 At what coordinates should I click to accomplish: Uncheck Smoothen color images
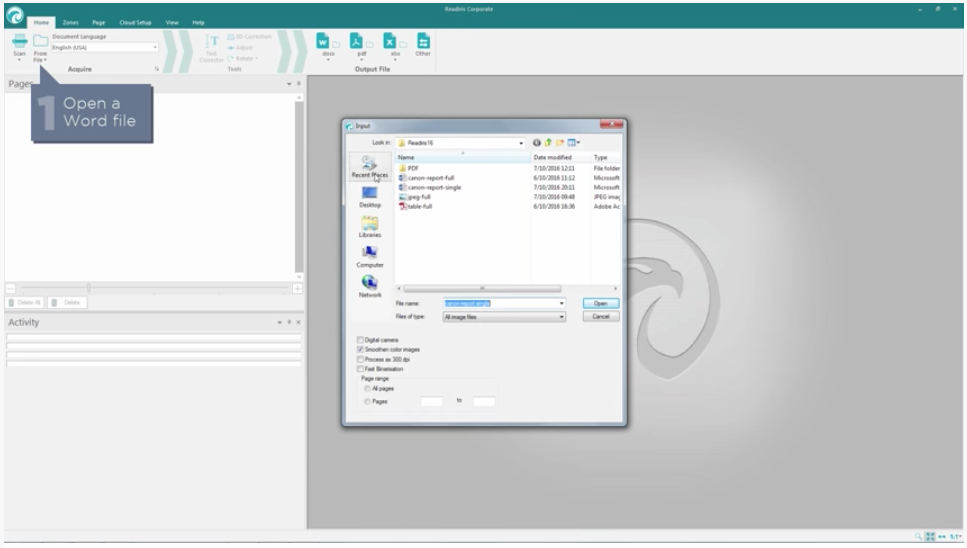pyautogui.click(x=361, y=350)
